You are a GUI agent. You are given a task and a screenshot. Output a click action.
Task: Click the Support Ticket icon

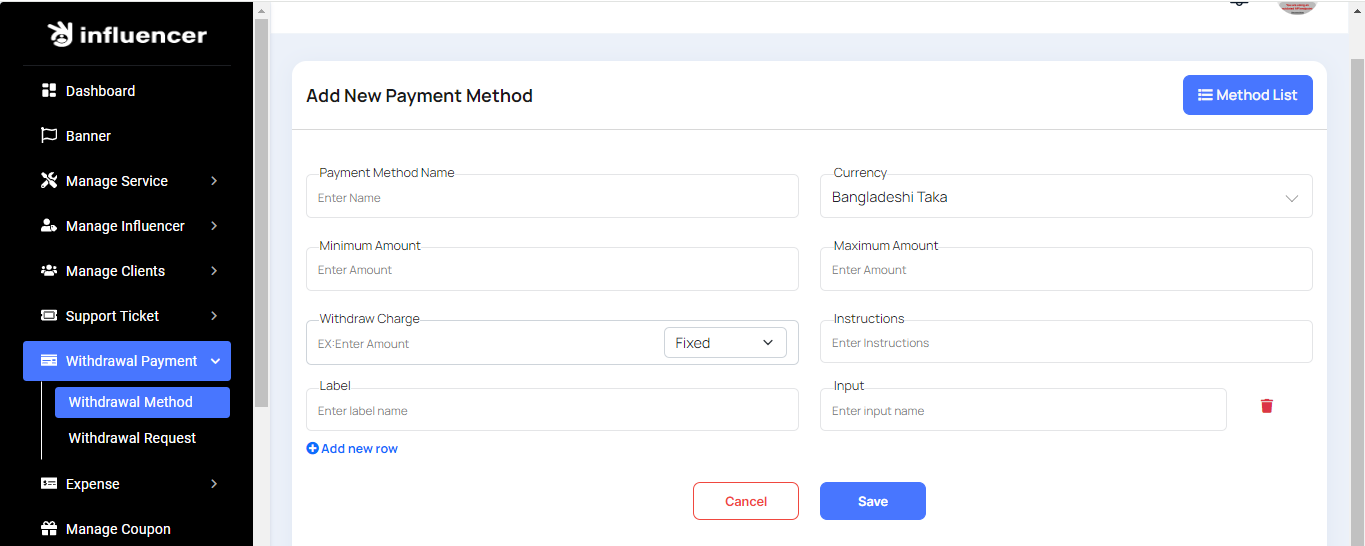(48, 316)
